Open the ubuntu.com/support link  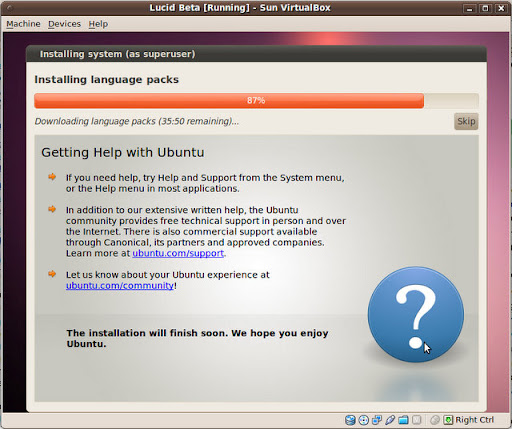click(x=178, y=253)
